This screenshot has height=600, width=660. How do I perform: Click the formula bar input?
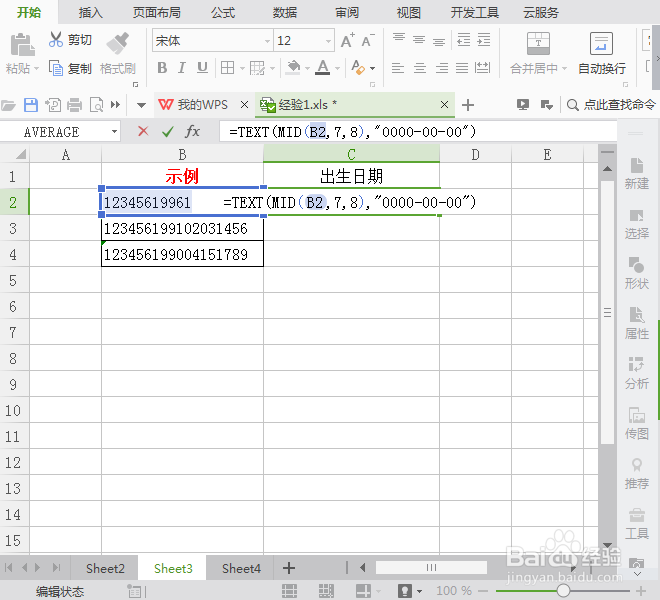(418, 132)
